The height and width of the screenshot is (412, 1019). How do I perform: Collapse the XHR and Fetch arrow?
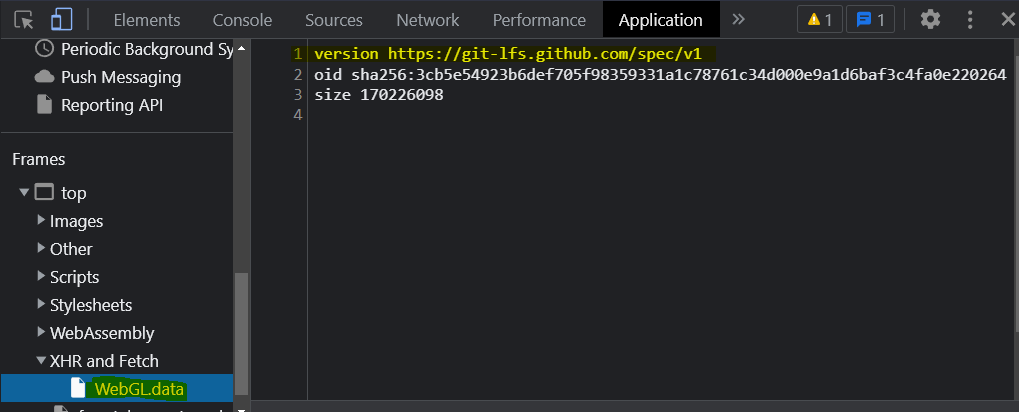click(x=42, y=361)
